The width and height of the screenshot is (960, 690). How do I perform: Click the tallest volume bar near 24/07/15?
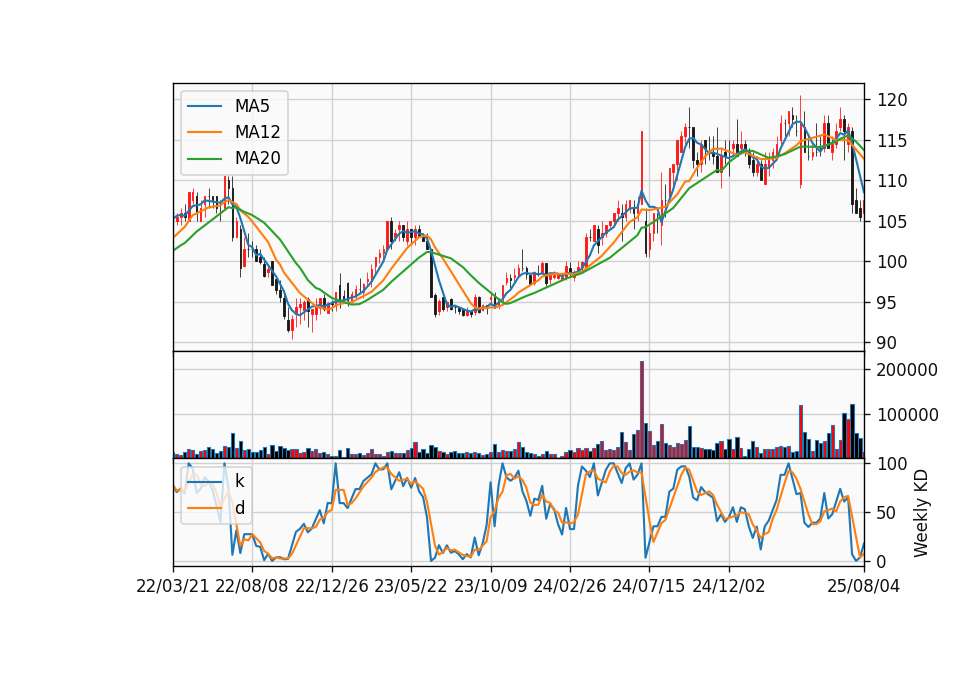click(642, 410)
